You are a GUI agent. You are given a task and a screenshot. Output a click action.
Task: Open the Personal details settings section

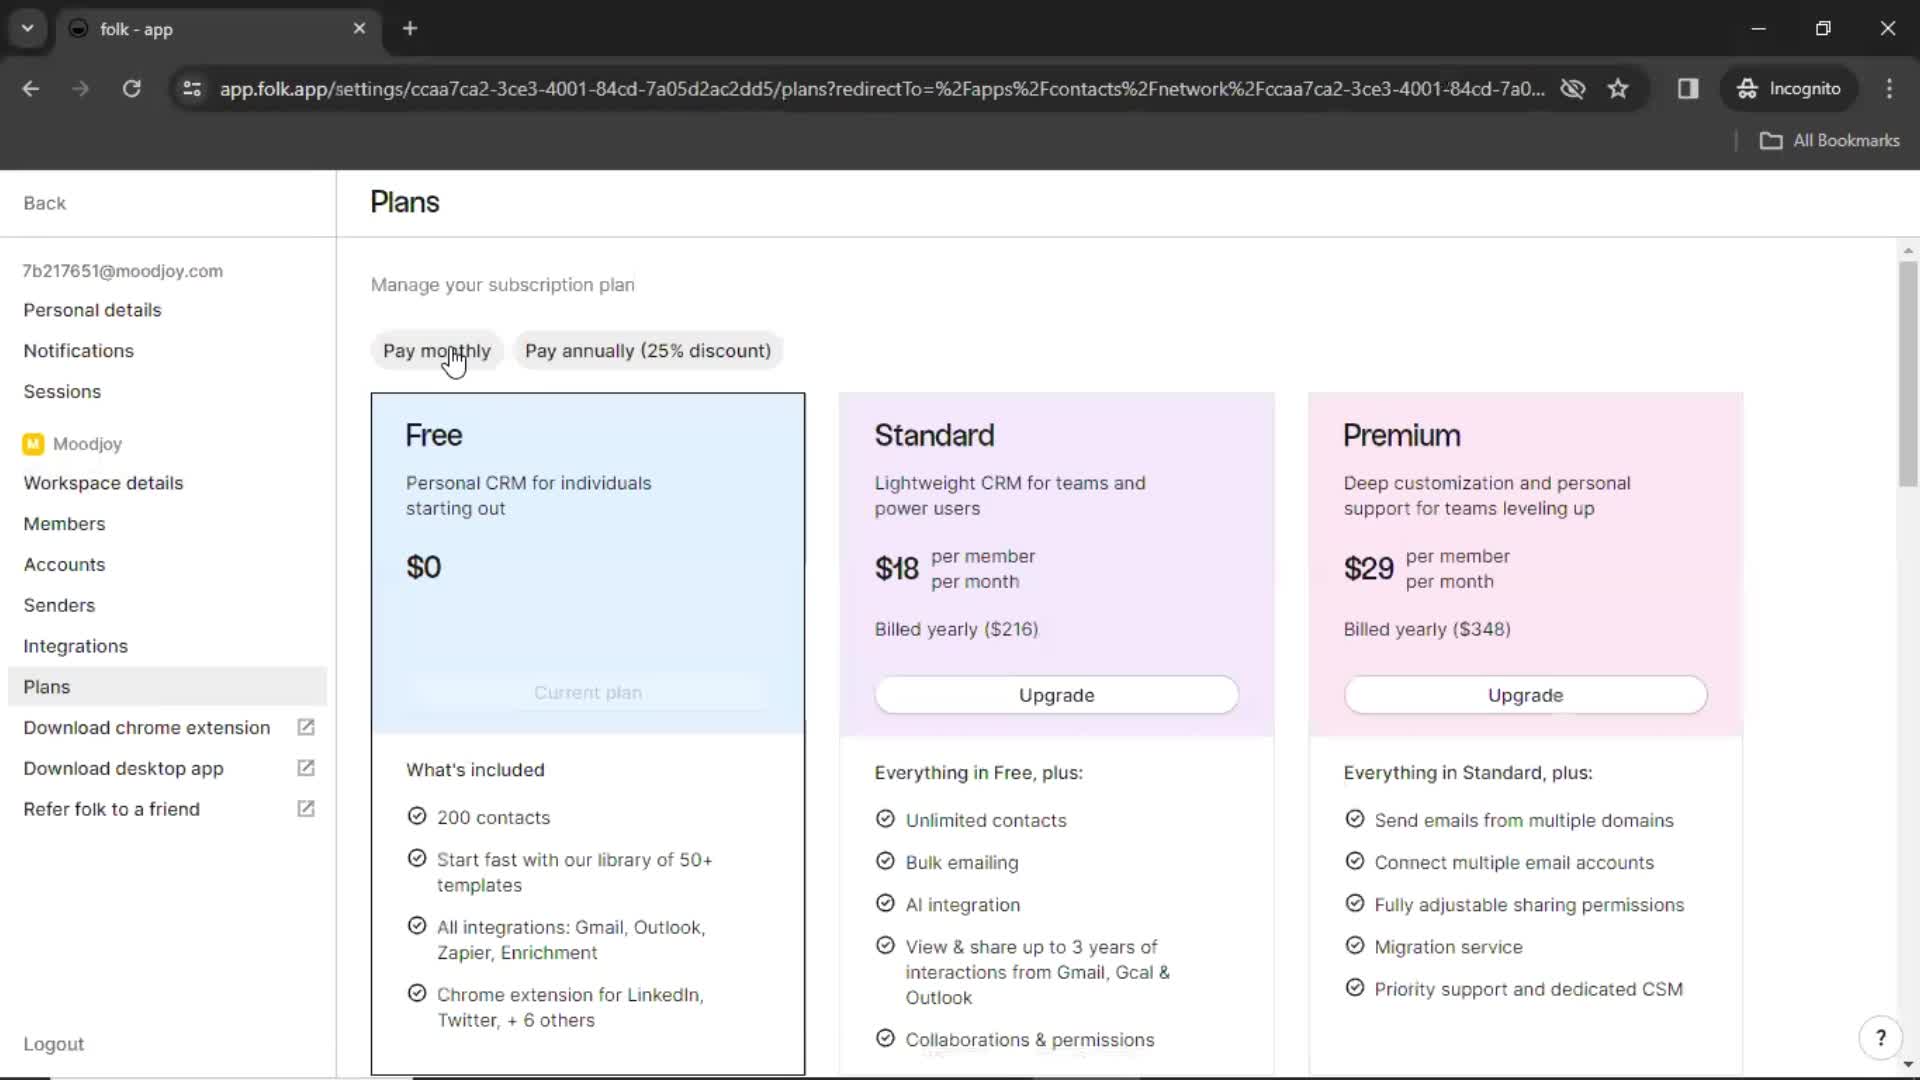pyautogui.click(x=92, y=309)
